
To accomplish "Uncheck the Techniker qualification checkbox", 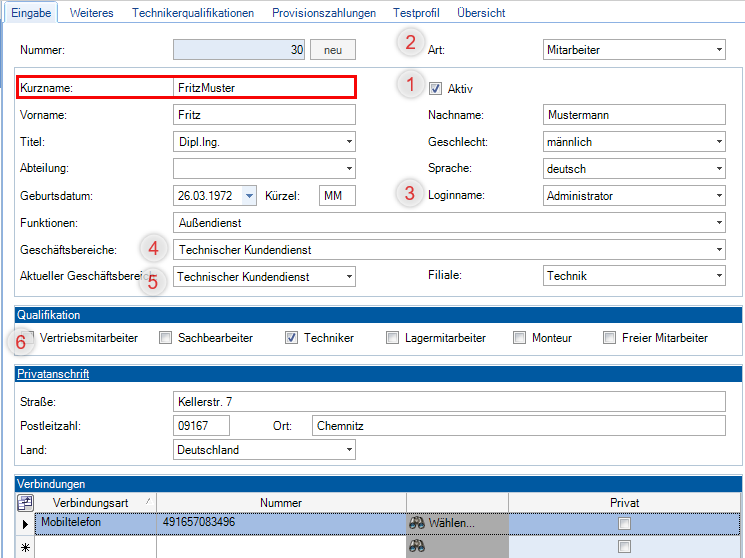I will (292, 338).
